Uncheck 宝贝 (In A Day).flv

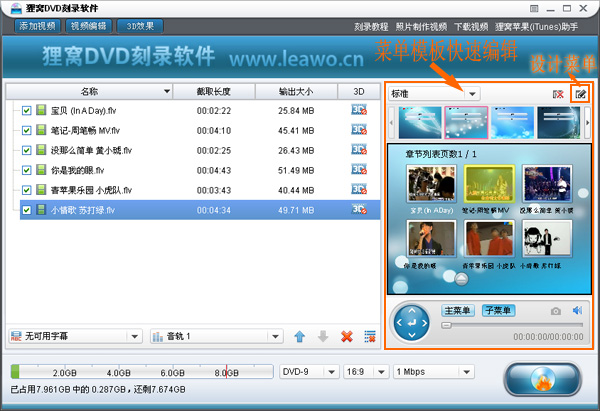26,111
